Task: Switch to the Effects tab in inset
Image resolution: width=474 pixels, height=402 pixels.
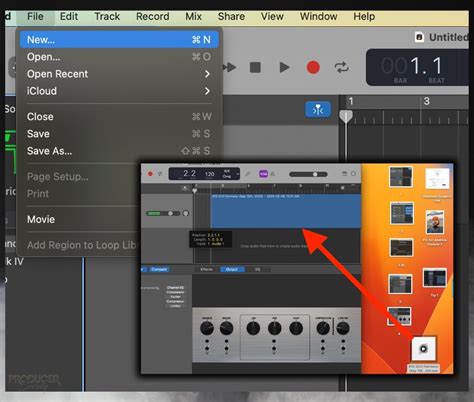Action: click(x=206, y=269)
